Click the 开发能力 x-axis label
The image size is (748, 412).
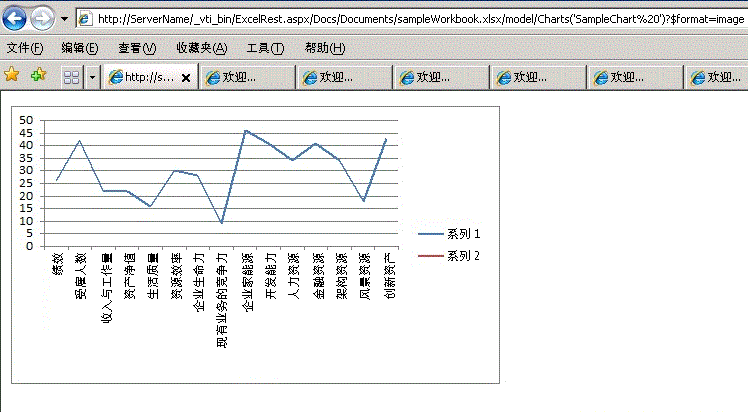(271, 276)
